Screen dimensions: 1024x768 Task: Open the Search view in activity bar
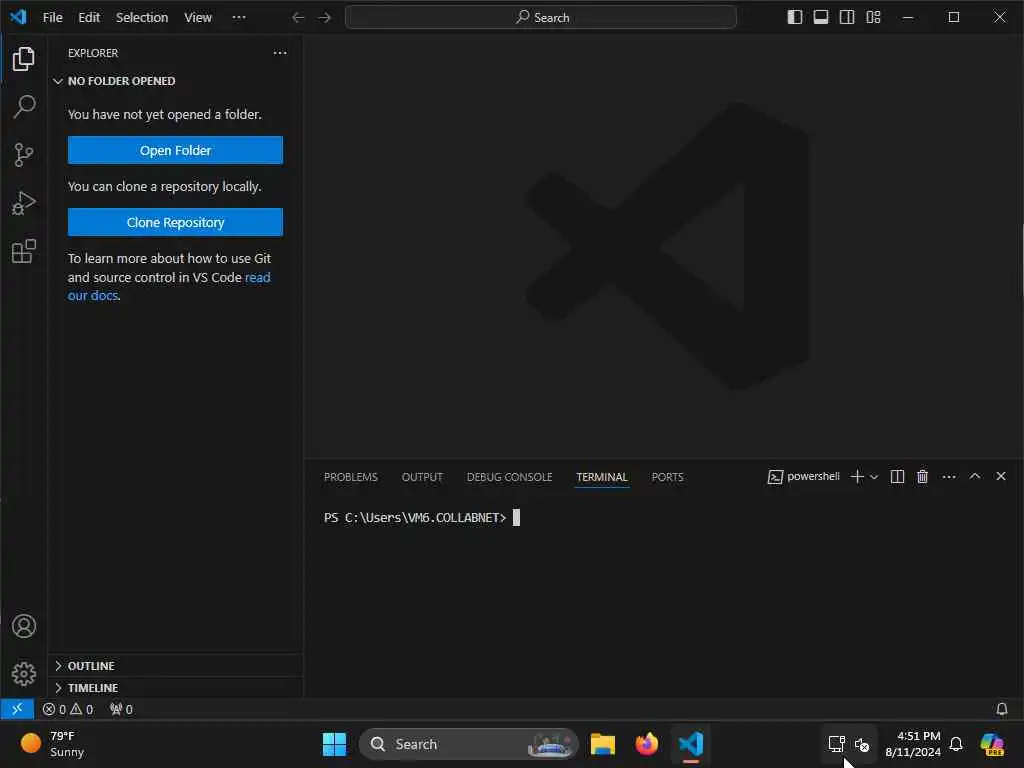coord(24,106)
